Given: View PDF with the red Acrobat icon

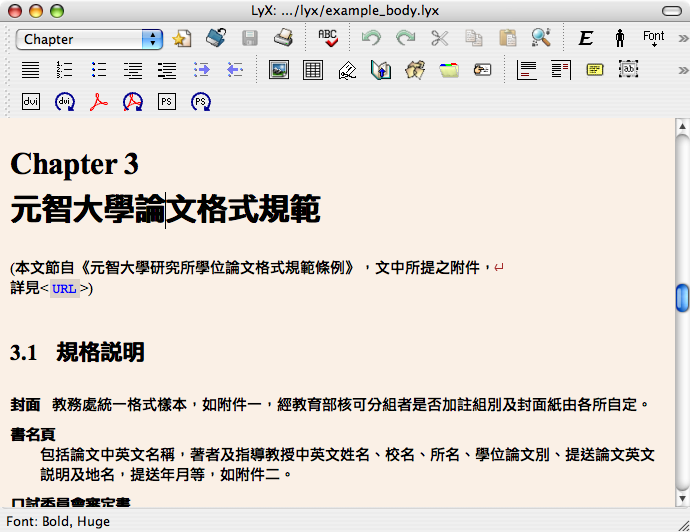Looking at the screenshot, I should [x=99, y=101].
